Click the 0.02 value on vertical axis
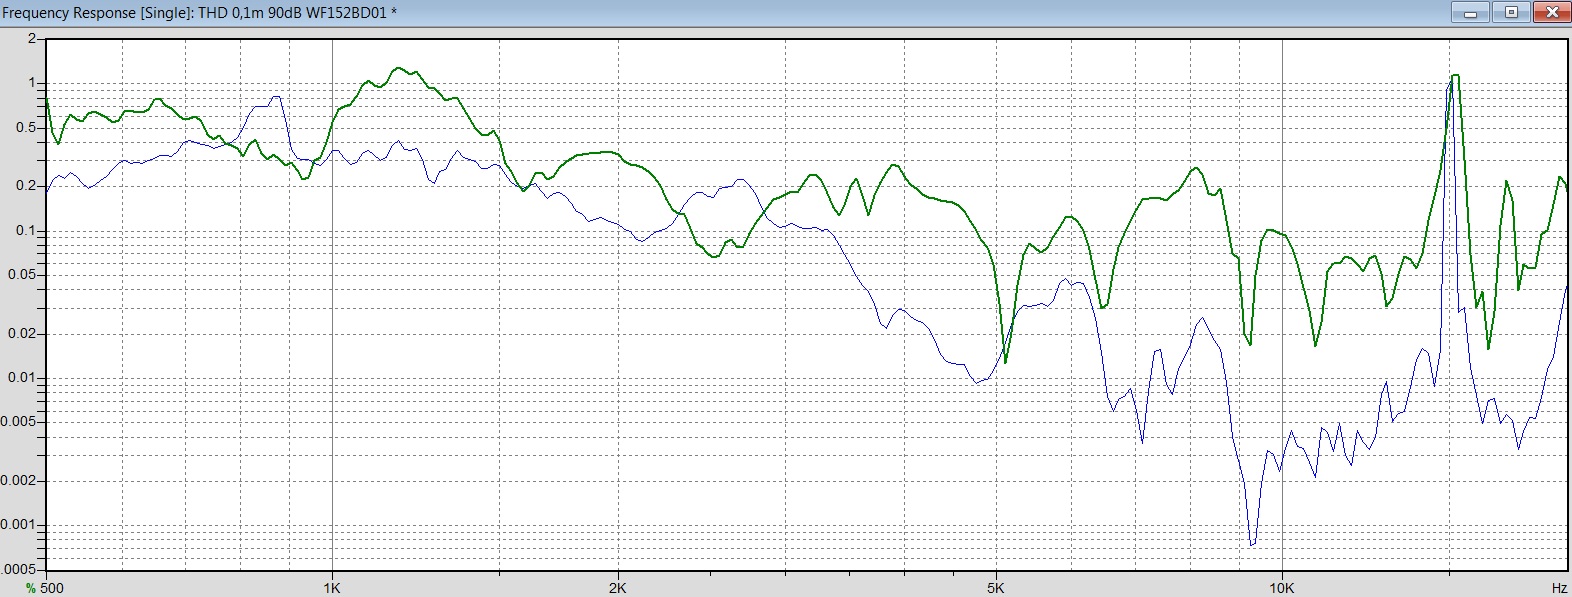The width and height of the screenshot is (1572, 597). click(x=21, y=334)
